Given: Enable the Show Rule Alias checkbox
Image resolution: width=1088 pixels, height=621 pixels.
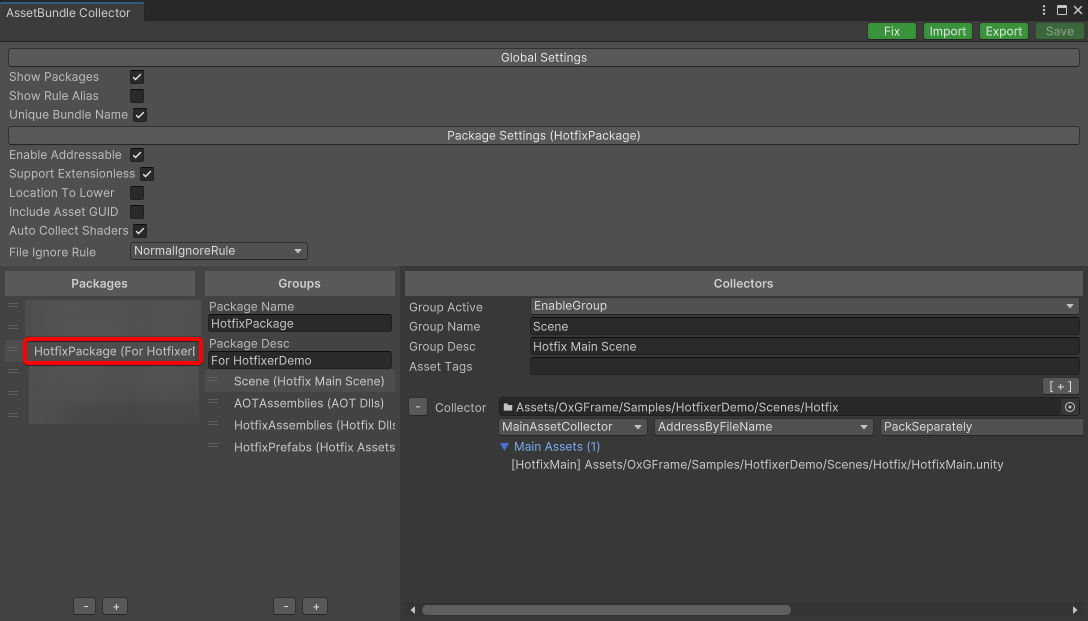Looking at the screenshot, I should pos(137,96).
